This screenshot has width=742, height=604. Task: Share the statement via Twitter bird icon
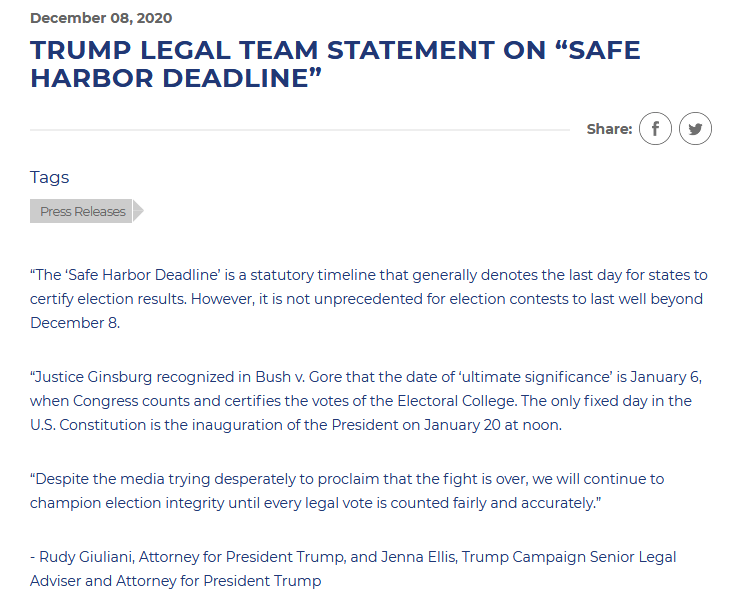pos(695,129)
